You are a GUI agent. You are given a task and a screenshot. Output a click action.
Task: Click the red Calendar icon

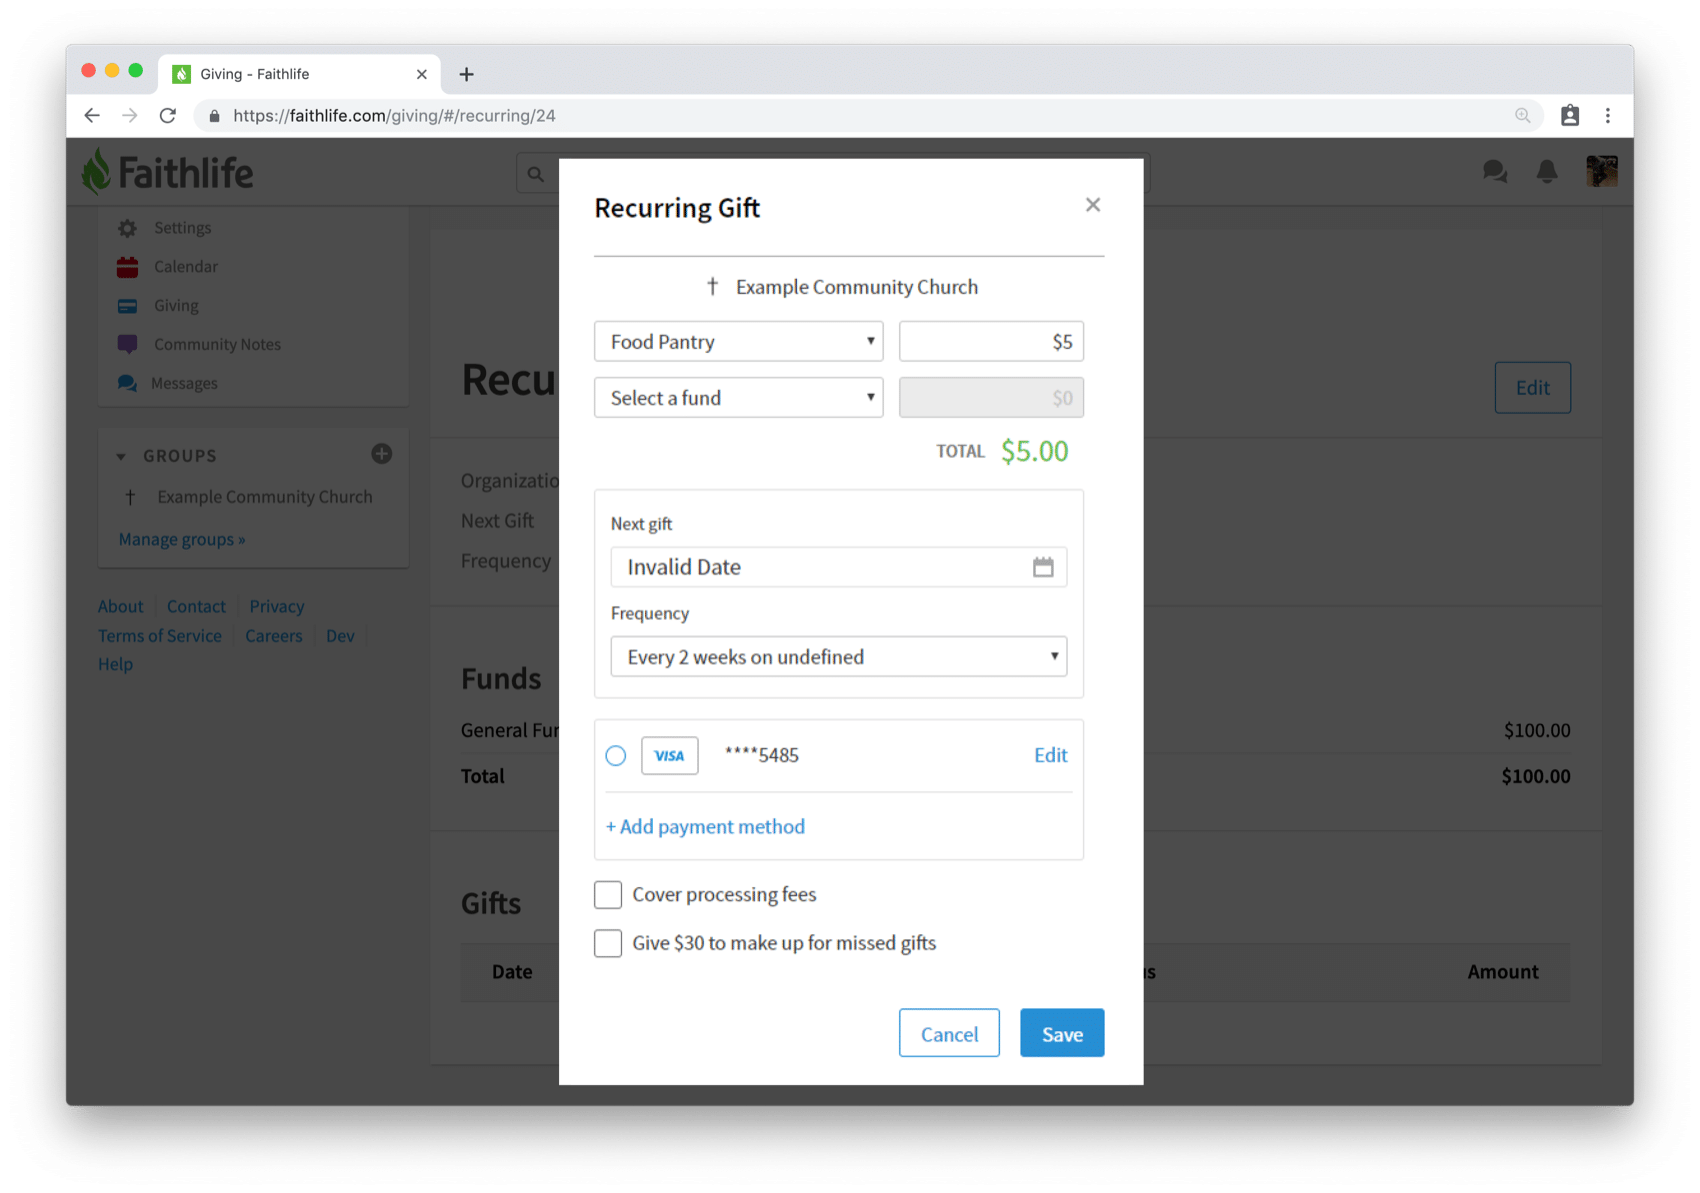coord(127,267)
